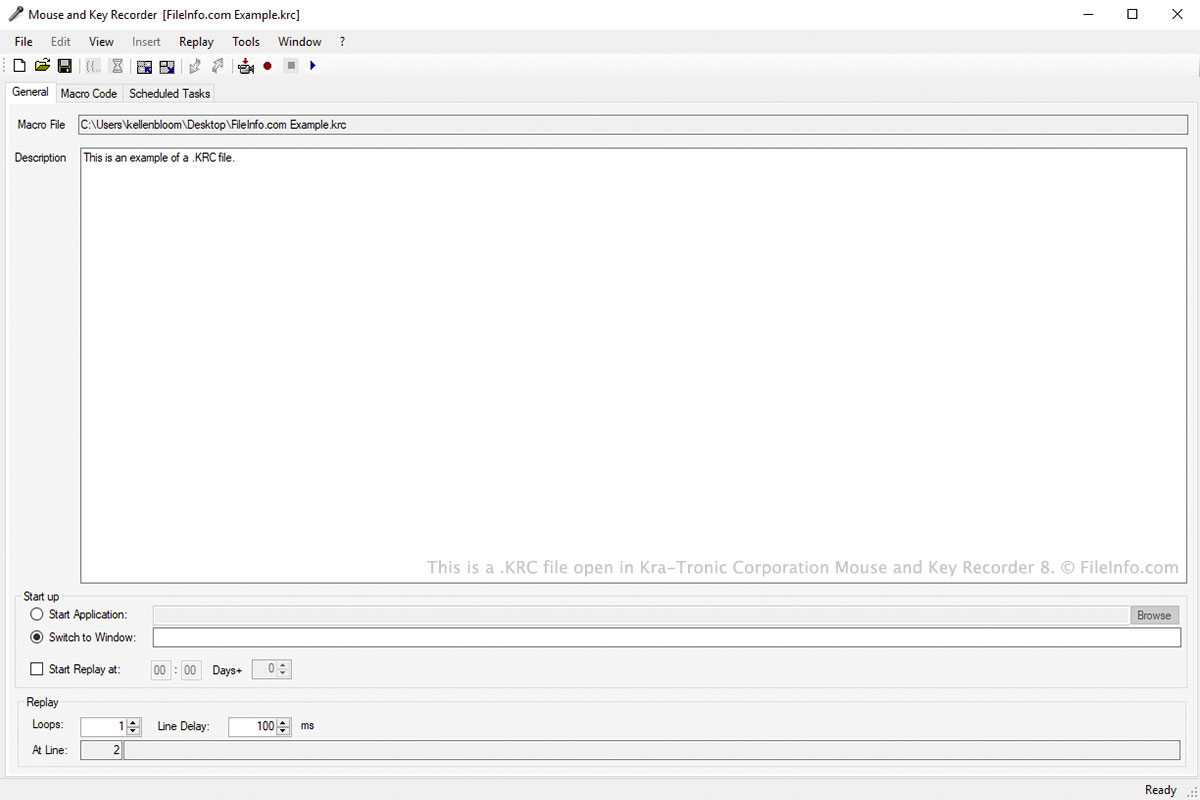Open the Insert menu
Viewport: 1200px width, 800px height.
tap(146, 42)
